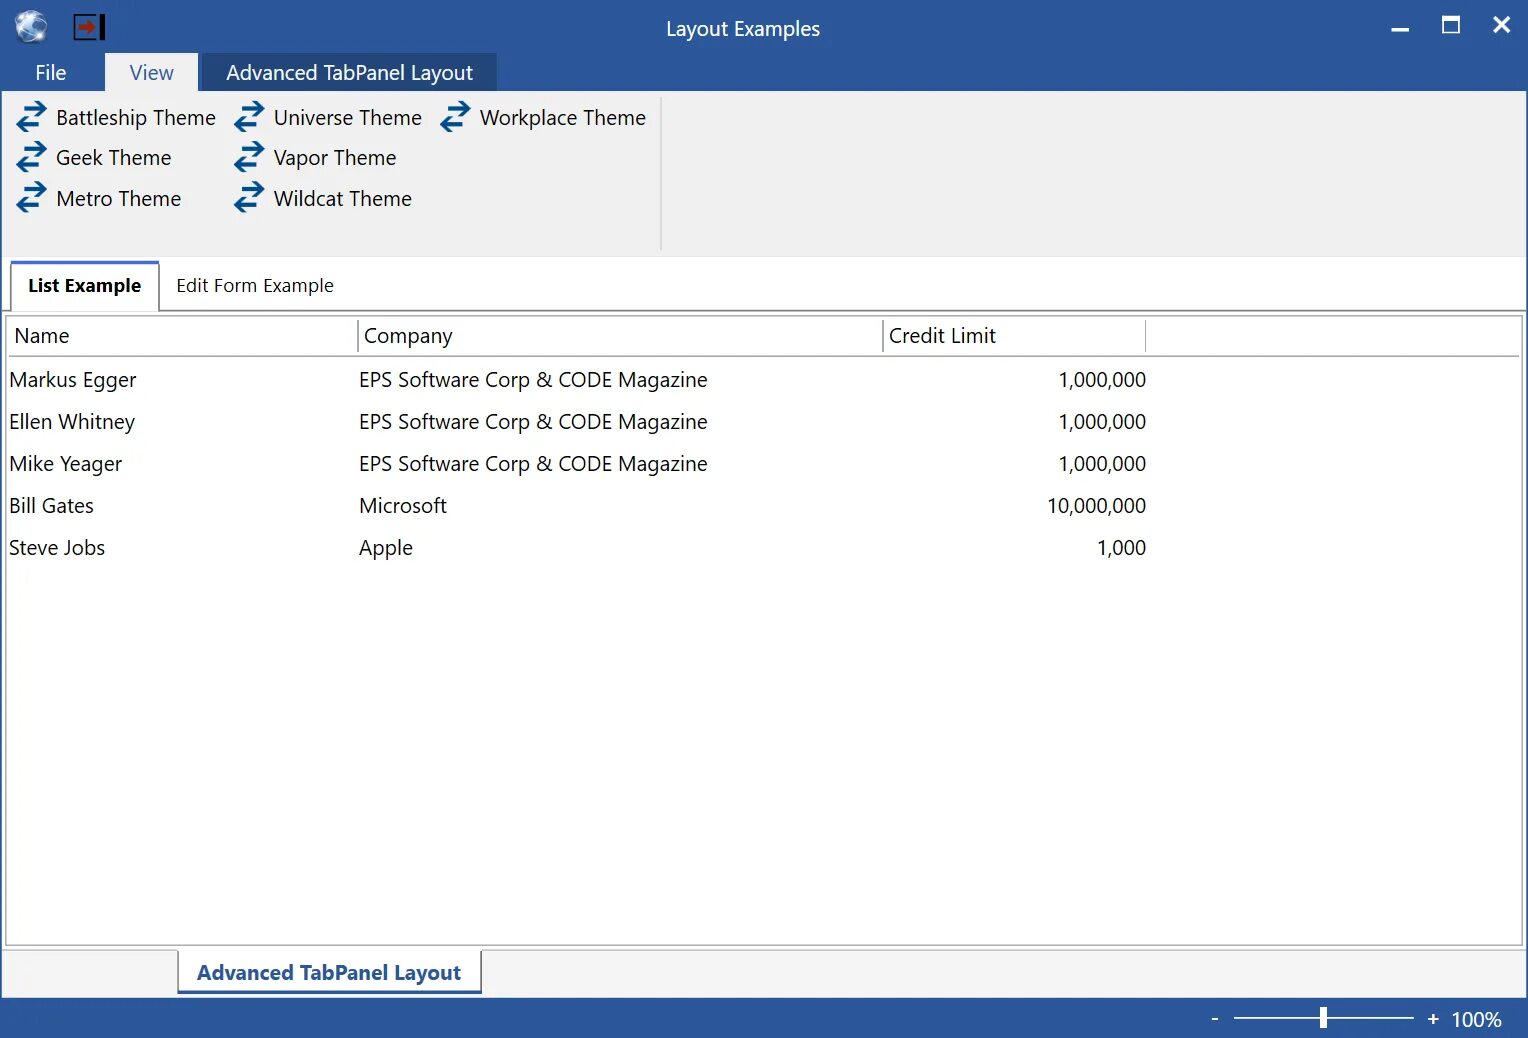The height and width of the screenshot is (1038, 1528).
Task: Click the red arrow exit icon in title bar
Action: point(89,27)
